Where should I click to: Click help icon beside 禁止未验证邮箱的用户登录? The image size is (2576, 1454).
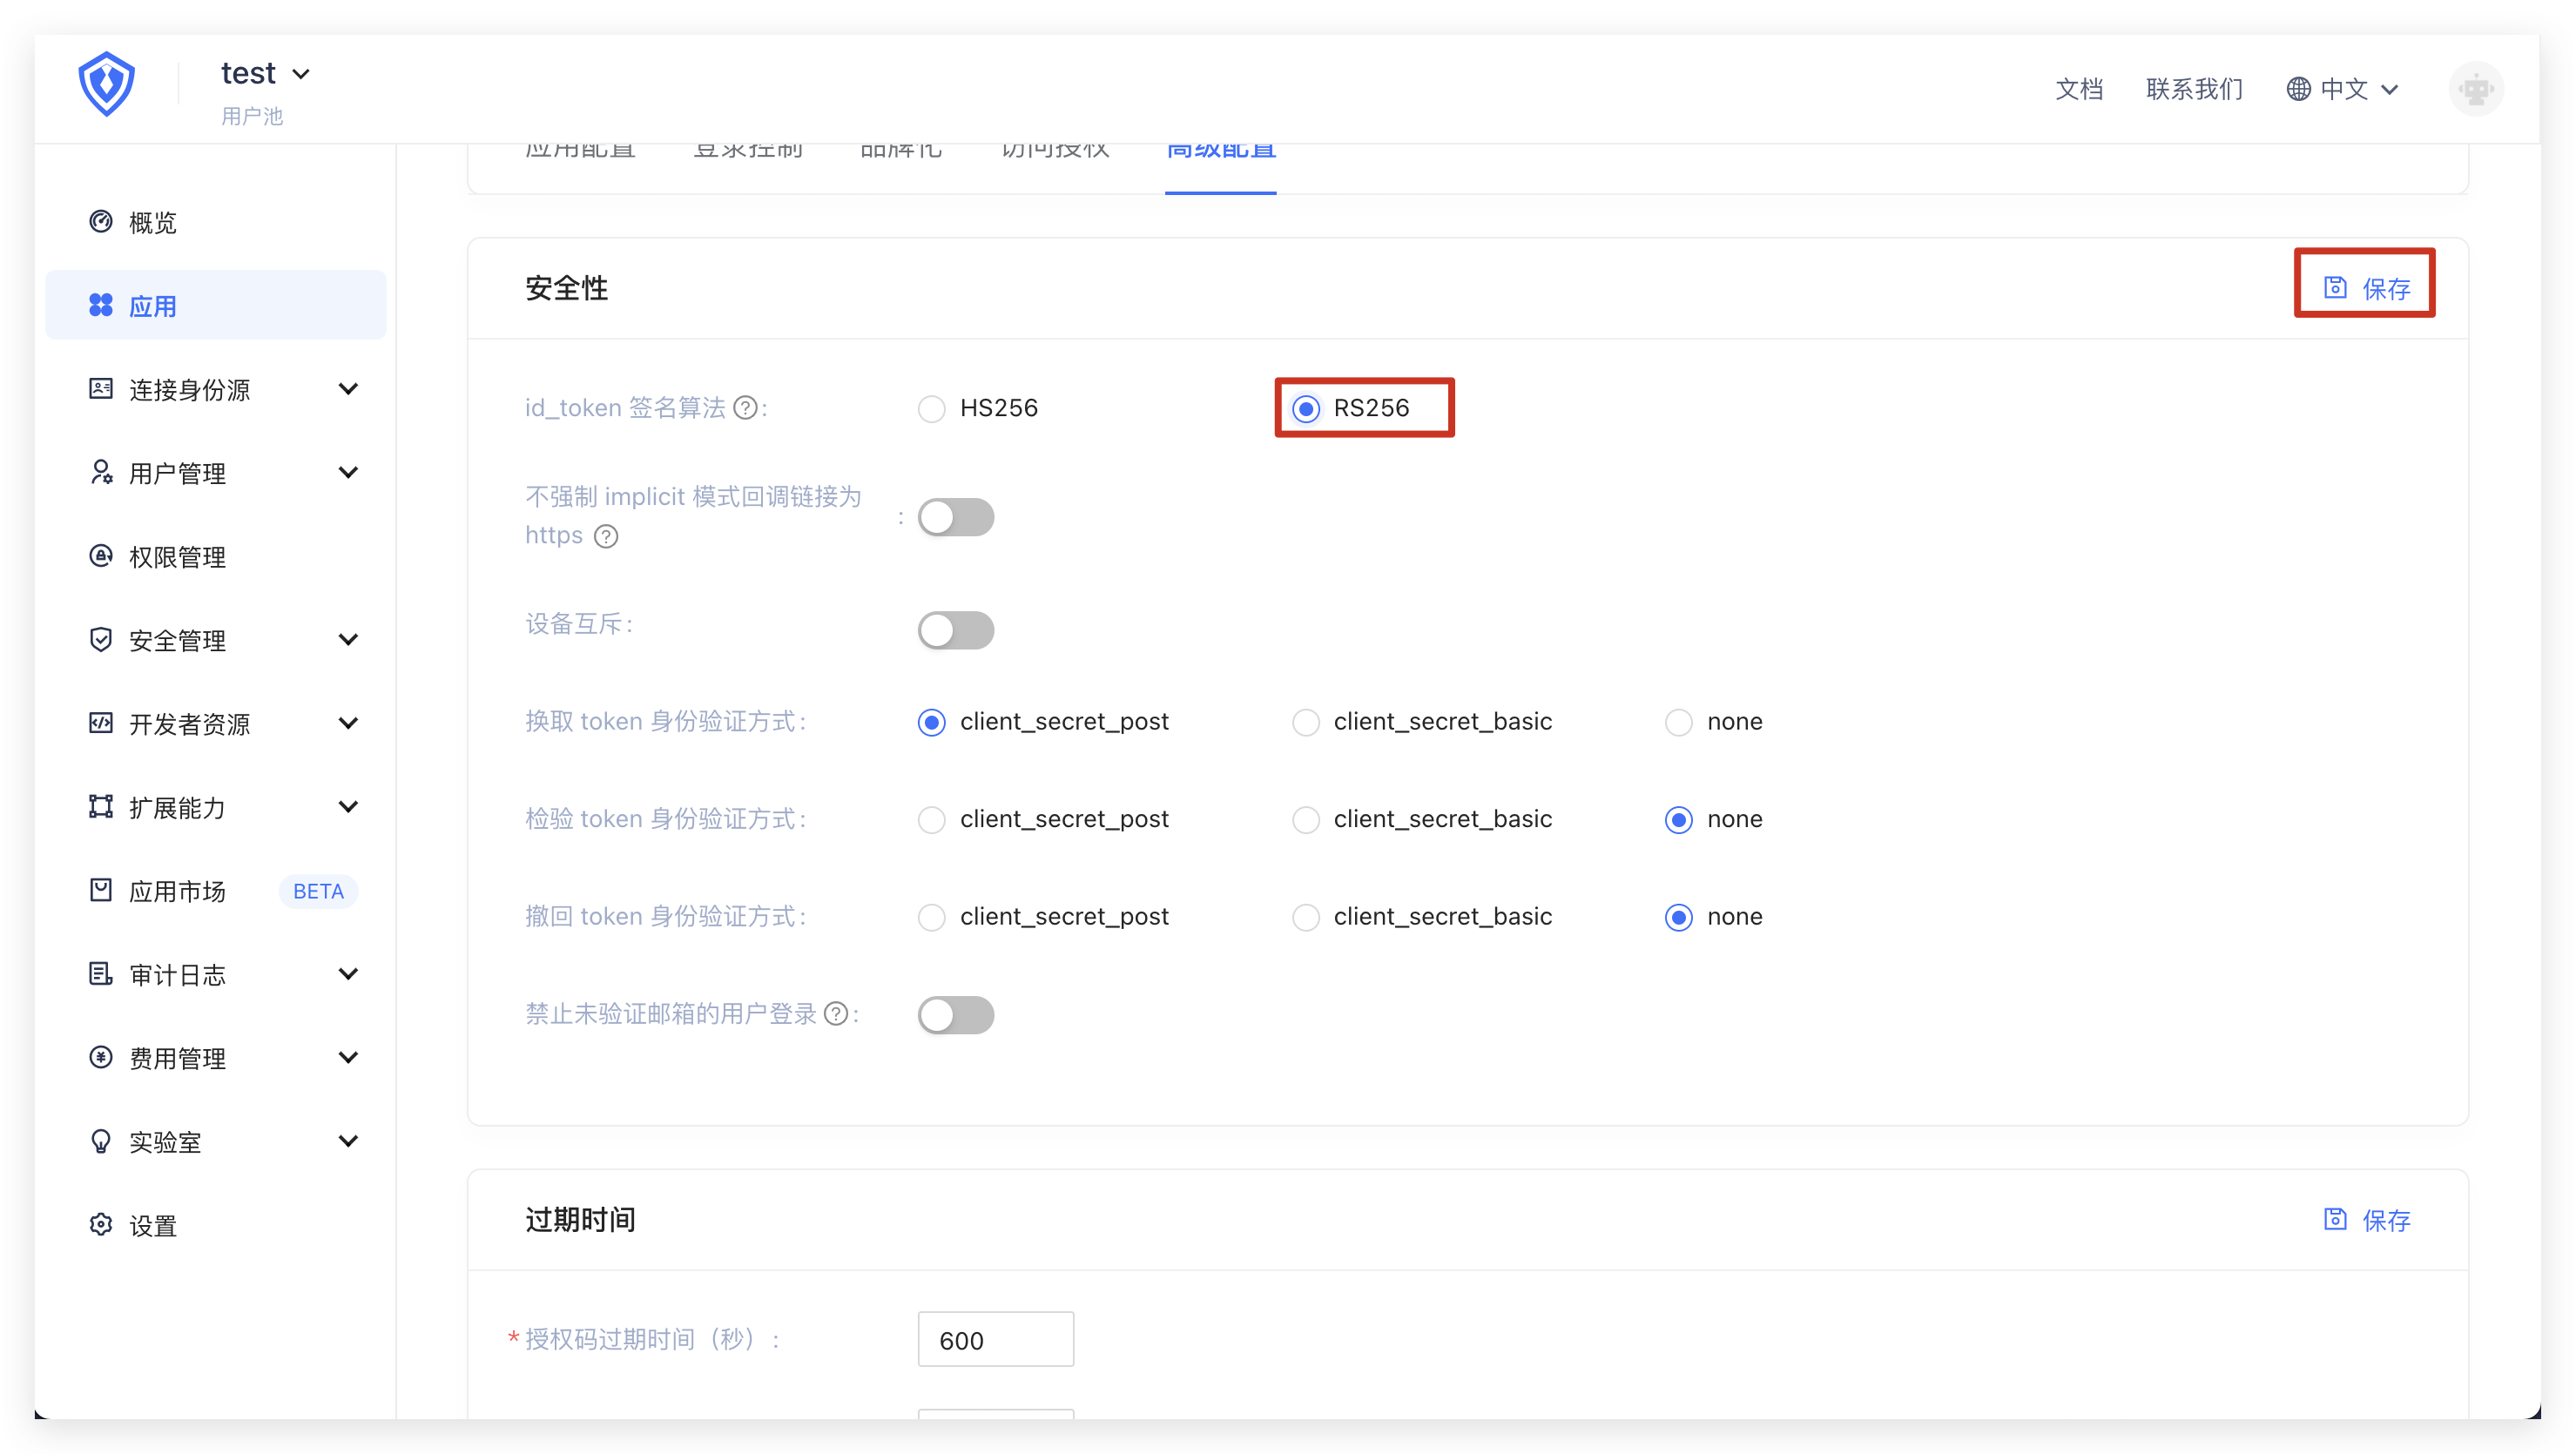[836, 1014]
